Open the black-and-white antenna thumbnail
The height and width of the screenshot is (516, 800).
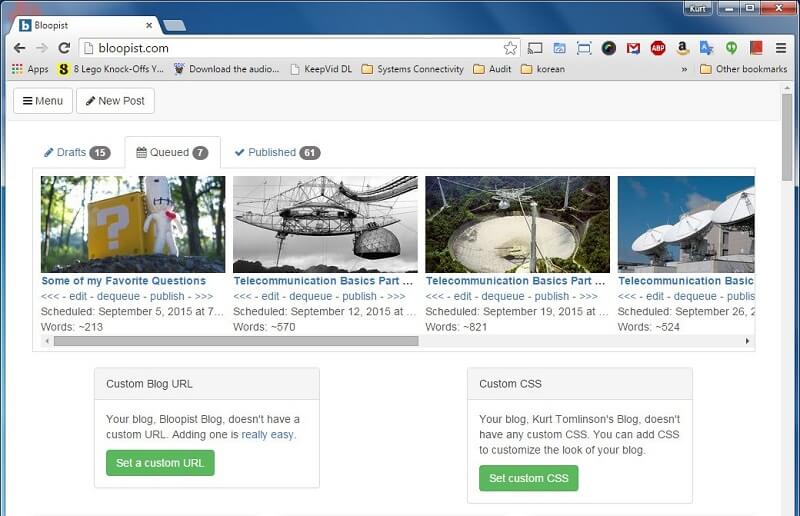coord(325,224)
